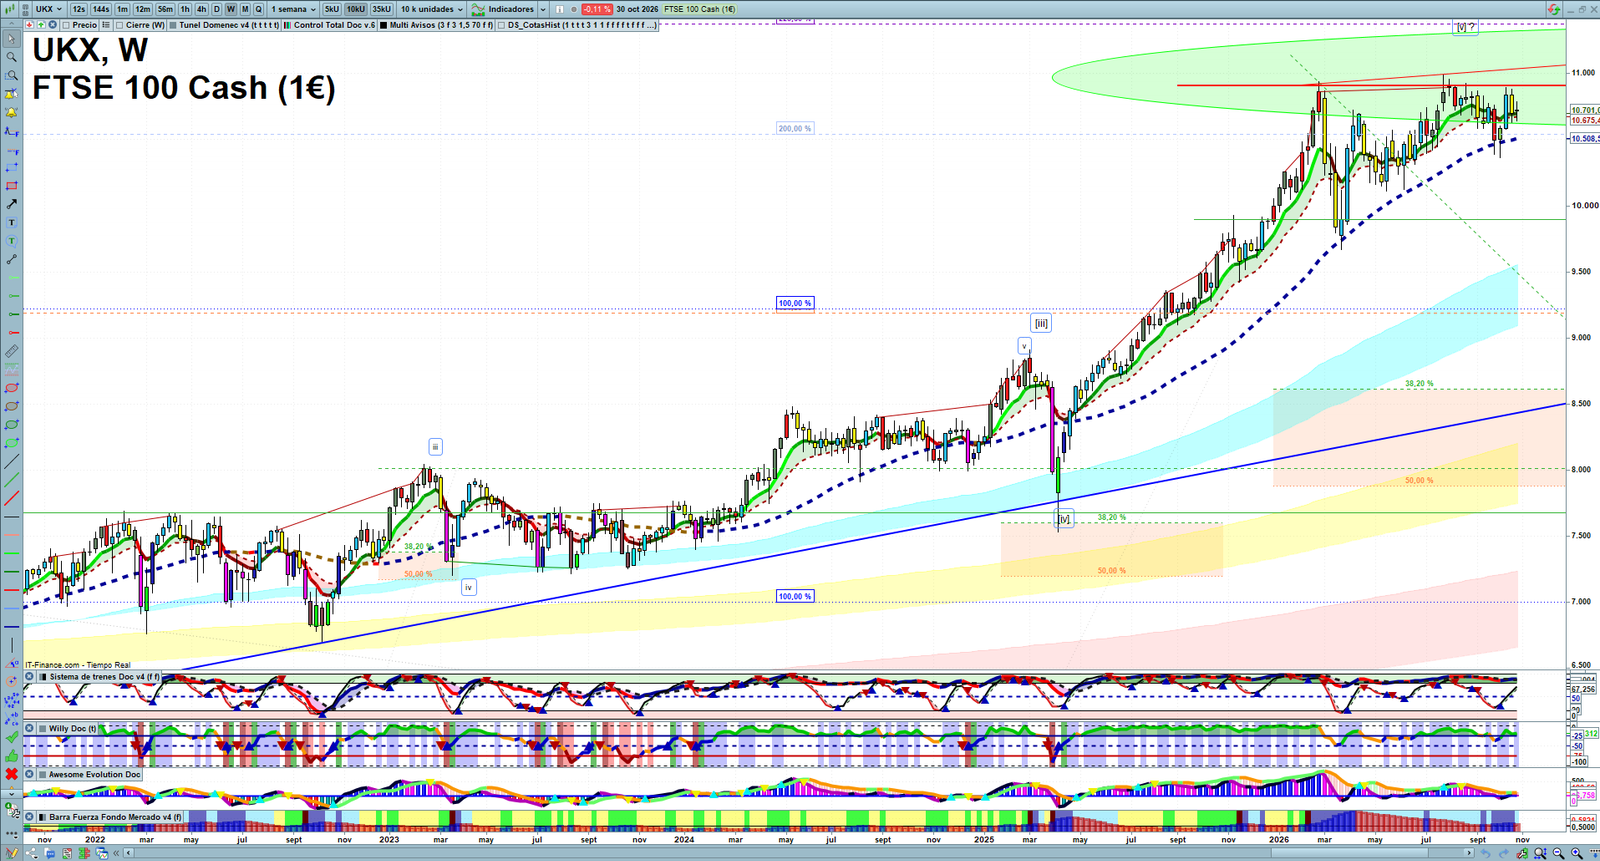Close the Willy Doc indicator panel

(29, 728)
